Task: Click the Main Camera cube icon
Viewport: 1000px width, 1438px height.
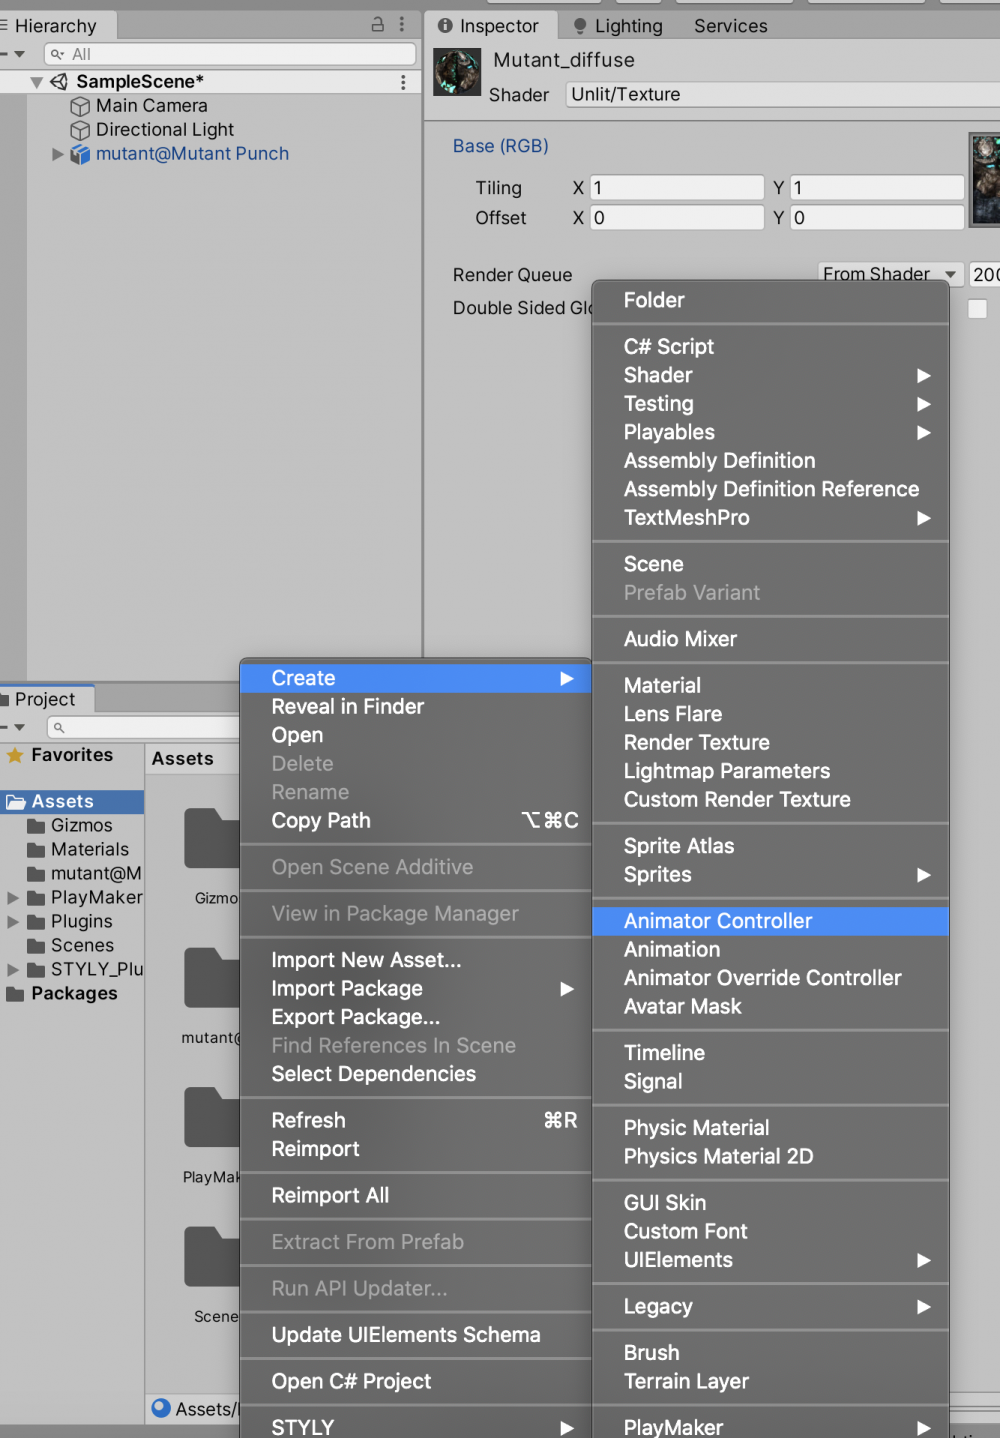Action: [80, 106]
